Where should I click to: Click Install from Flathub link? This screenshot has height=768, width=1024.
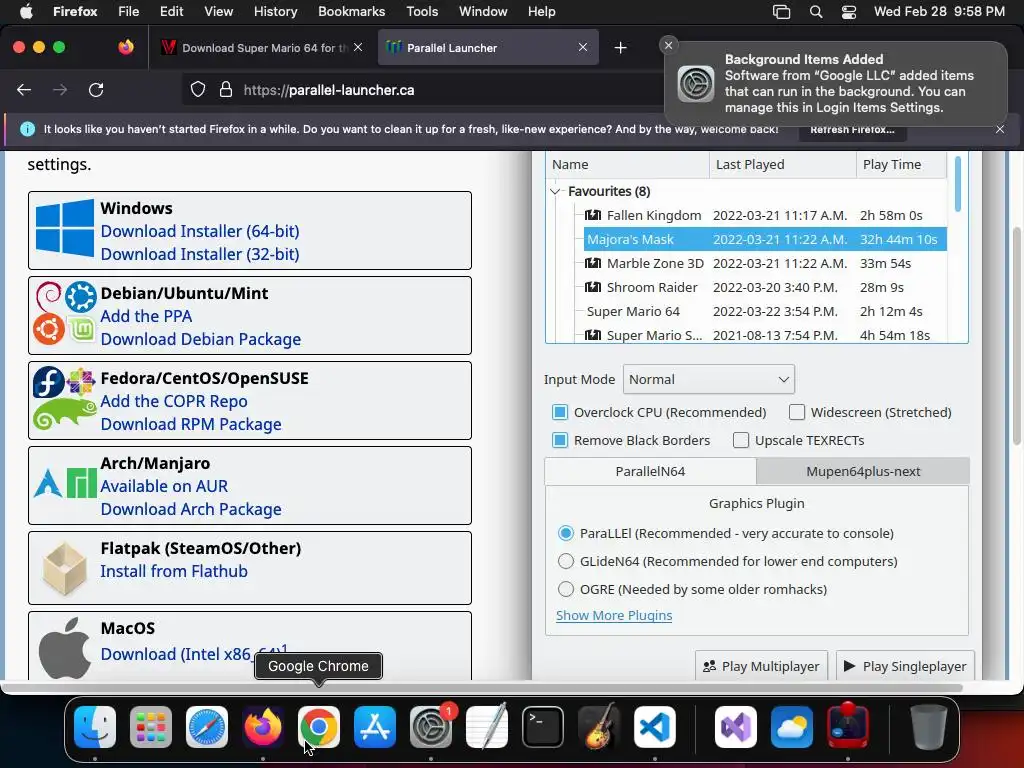174,571
